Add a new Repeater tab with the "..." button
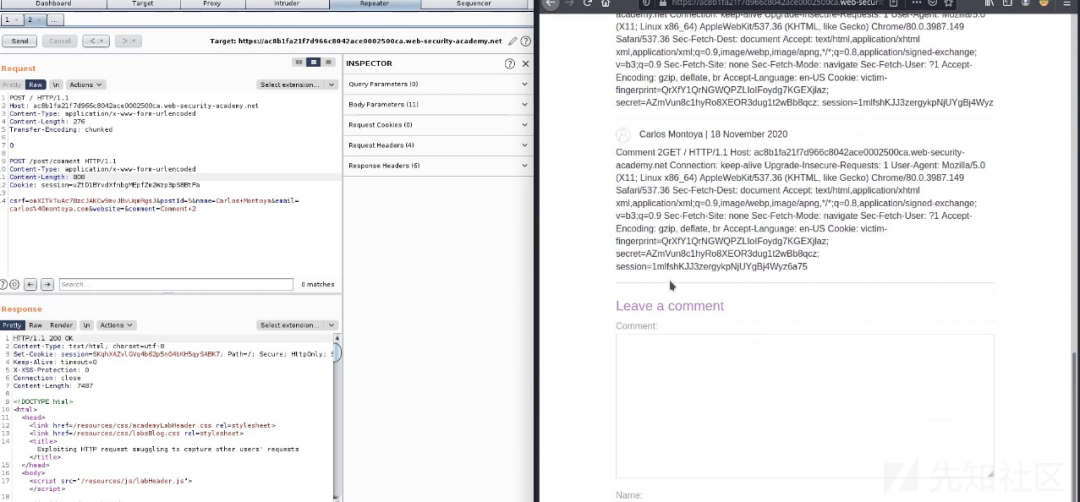This screenshot has height=502, width=1080. pyautogui.click(x=54, y=20)
